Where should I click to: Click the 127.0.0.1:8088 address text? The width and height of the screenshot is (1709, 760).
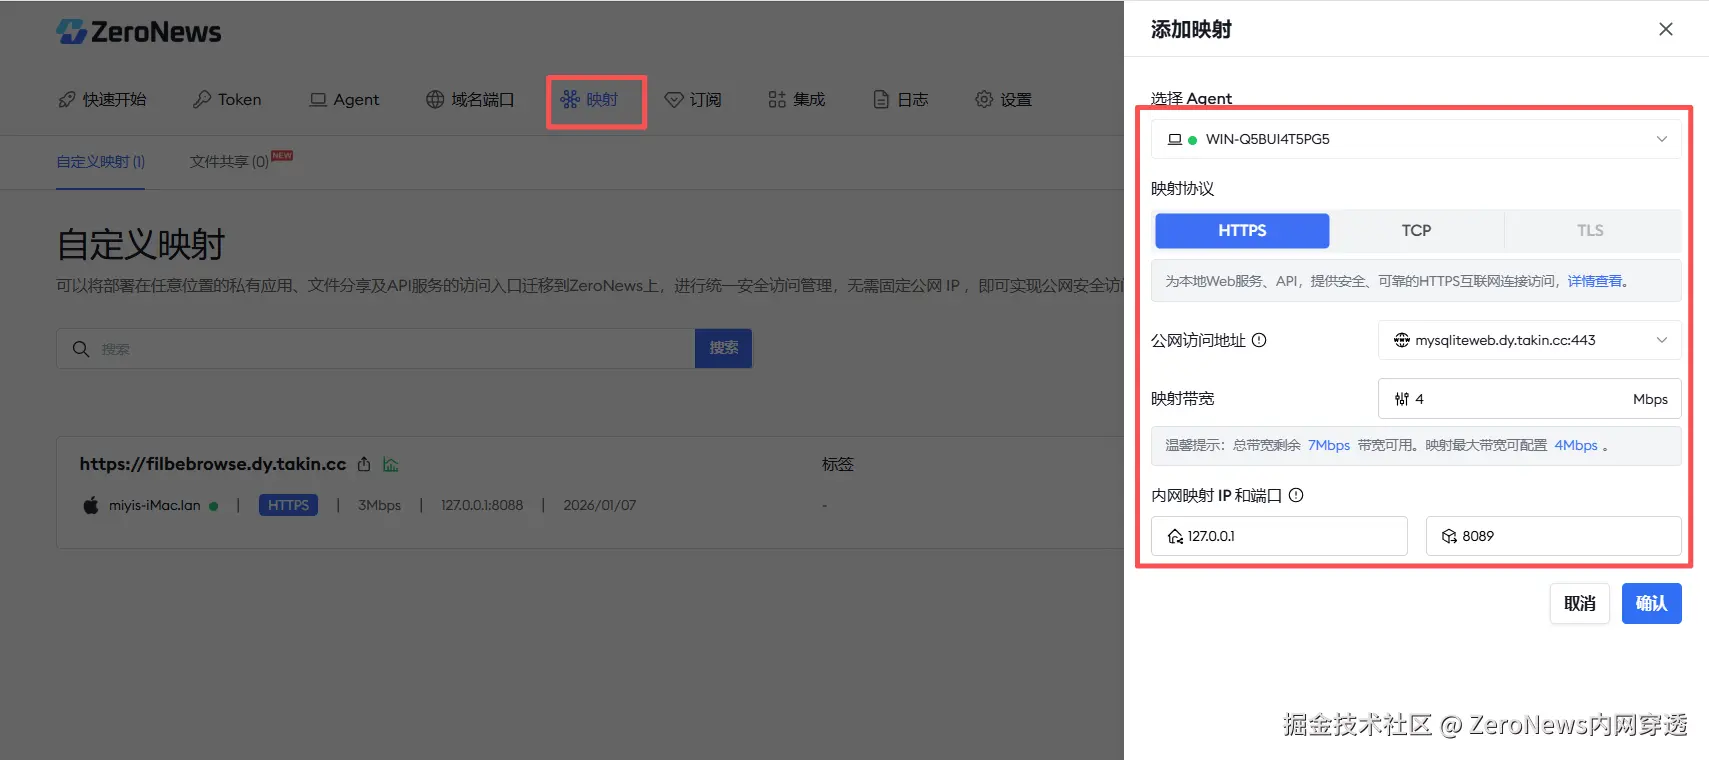tap(482, 505)
